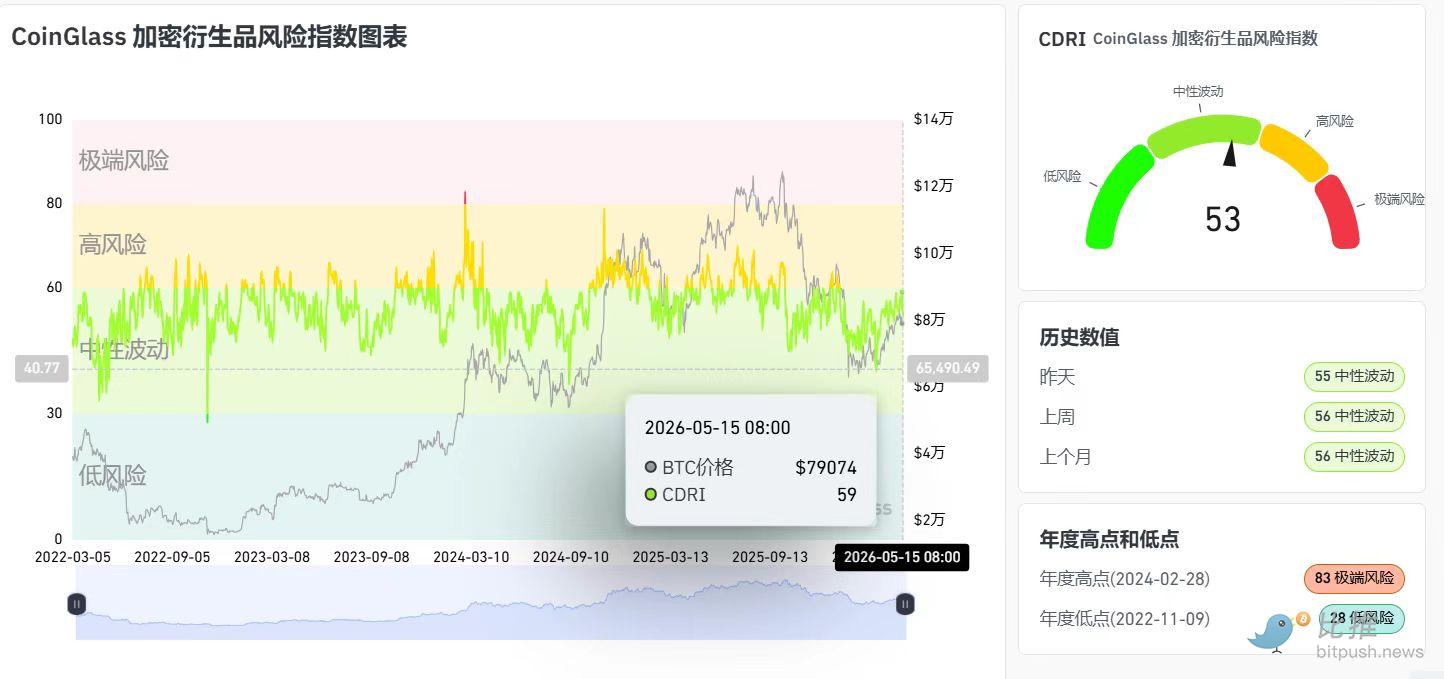Click the $14万 right axis label
1444x679 pixels.
pos(934,119)
